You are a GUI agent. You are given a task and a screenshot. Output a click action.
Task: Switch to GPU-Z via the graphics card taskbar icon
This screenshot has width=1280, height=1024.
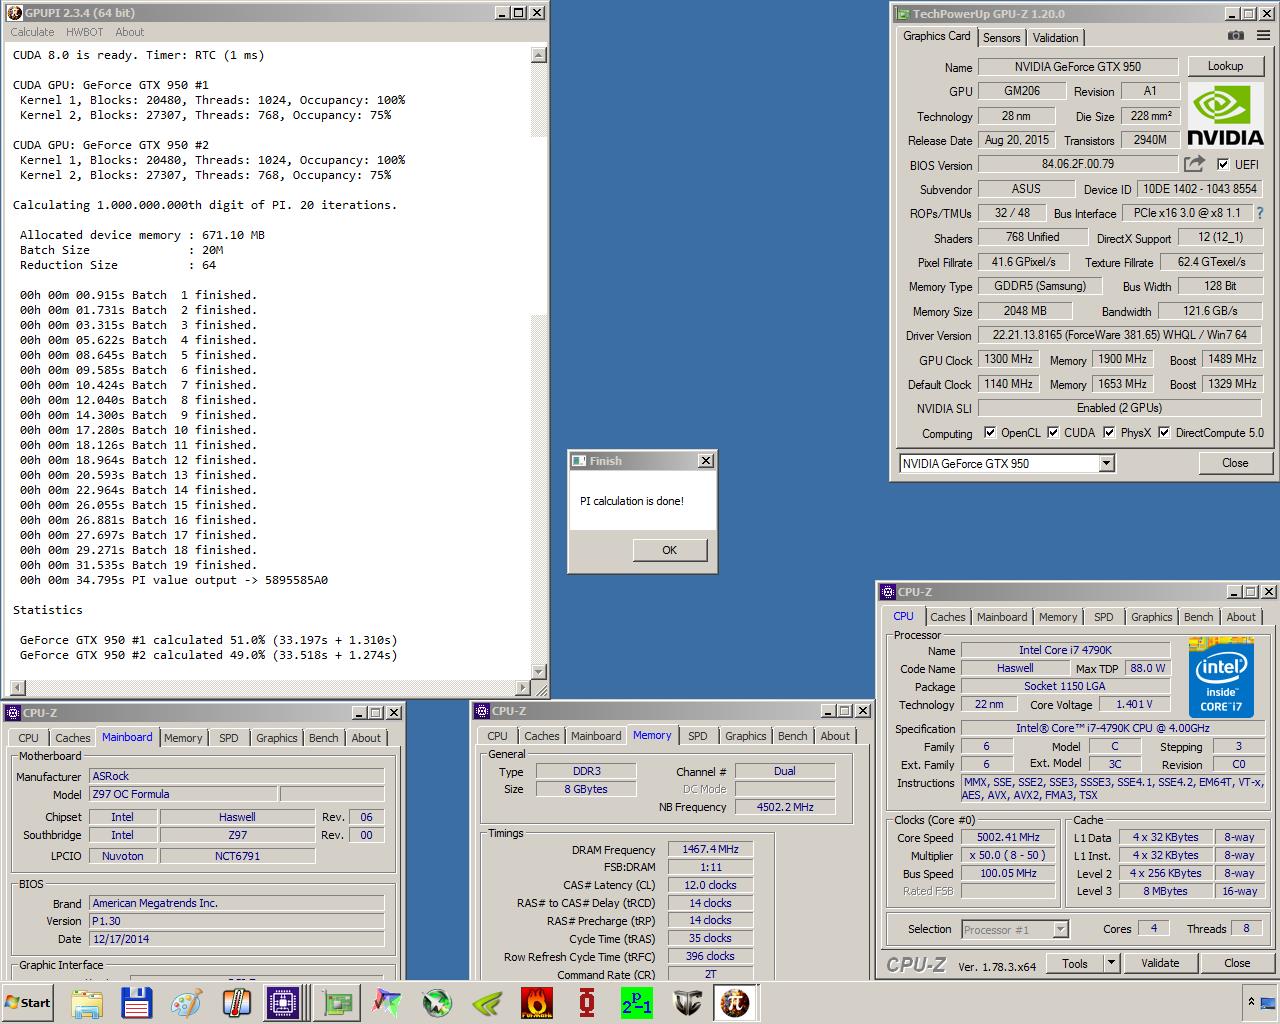[x=336, y=1002]
